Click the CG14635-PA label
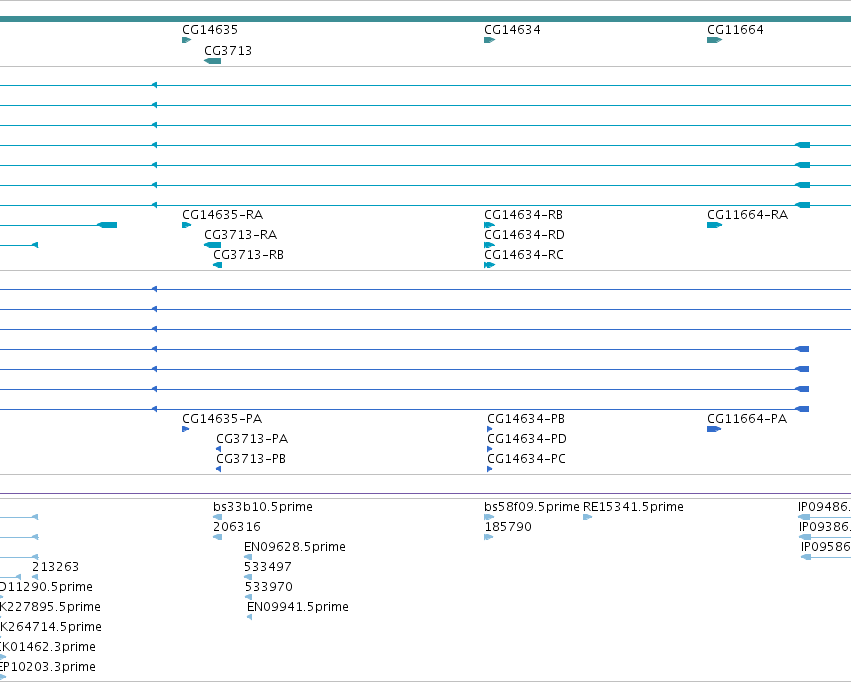851x682 pixels. 222,419
